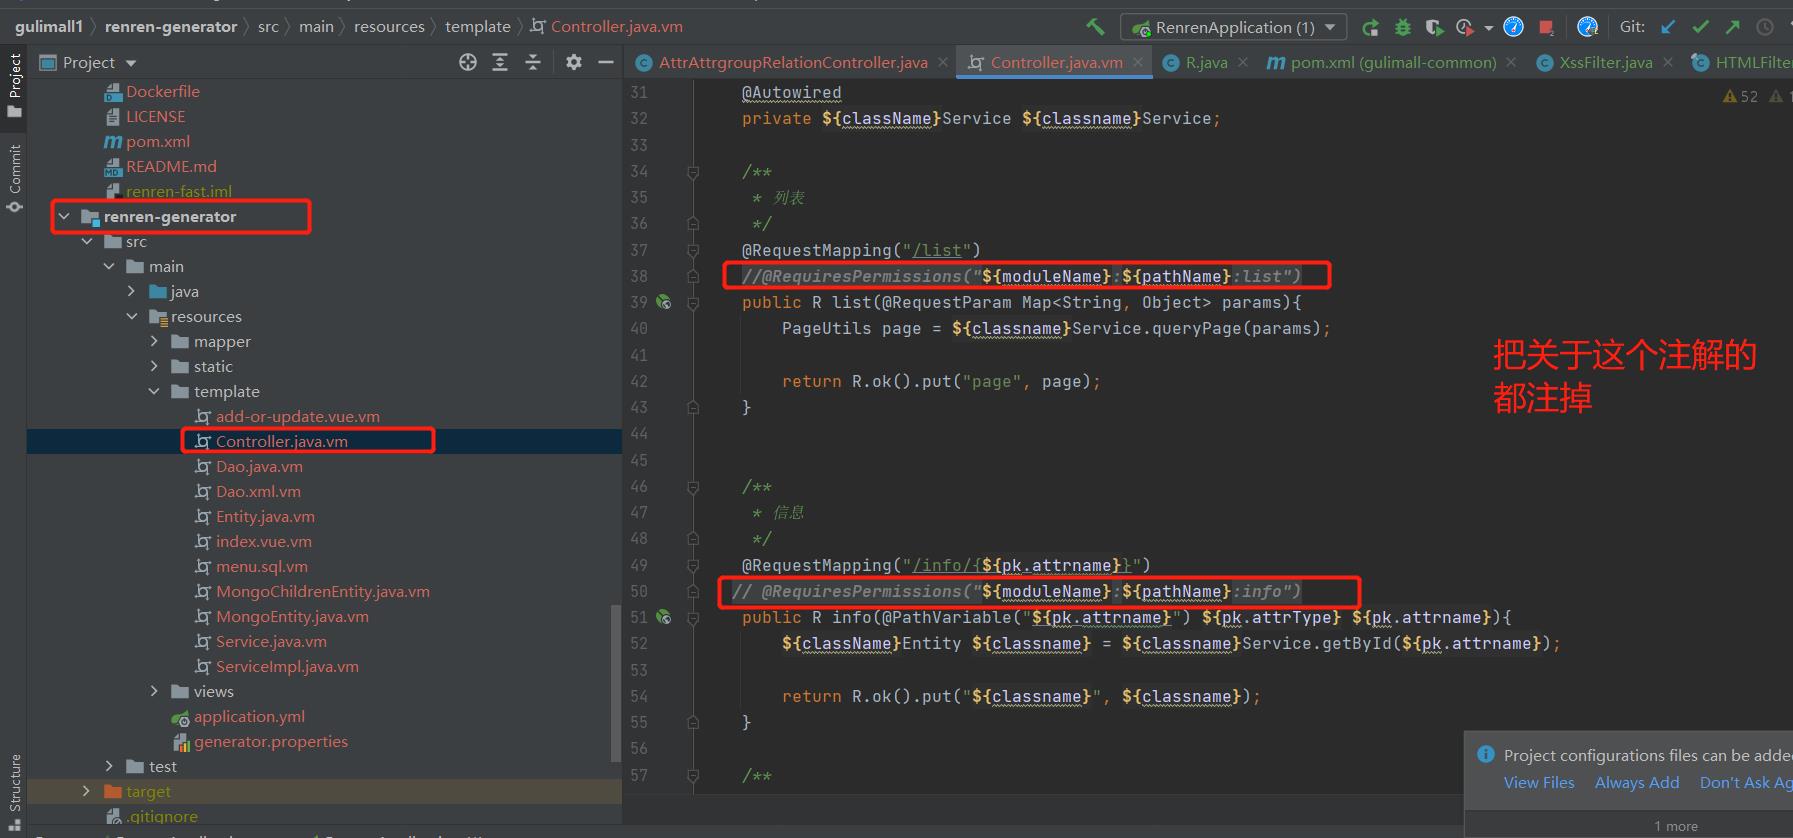Collapse all nodes in Project panel
The height and width of the screenshot is (838, 1793).
tap(533, 62)
